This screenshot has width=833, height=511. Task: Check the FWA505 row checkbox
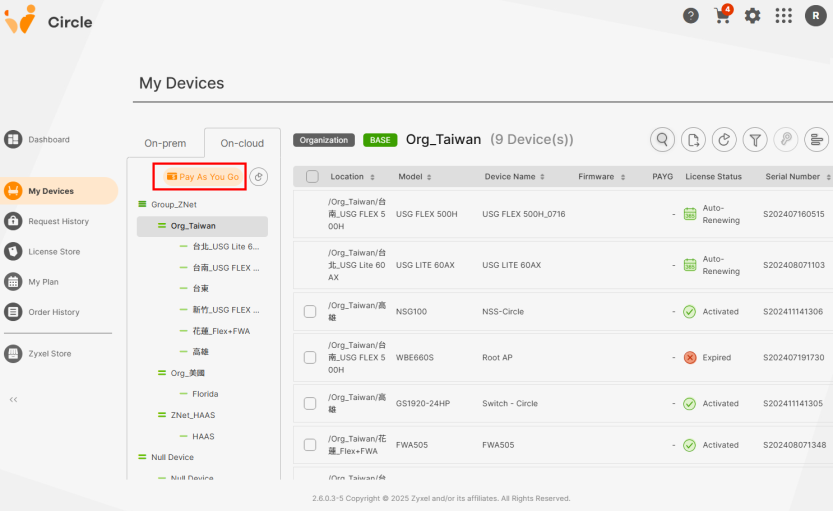click(x=310, y=445)
